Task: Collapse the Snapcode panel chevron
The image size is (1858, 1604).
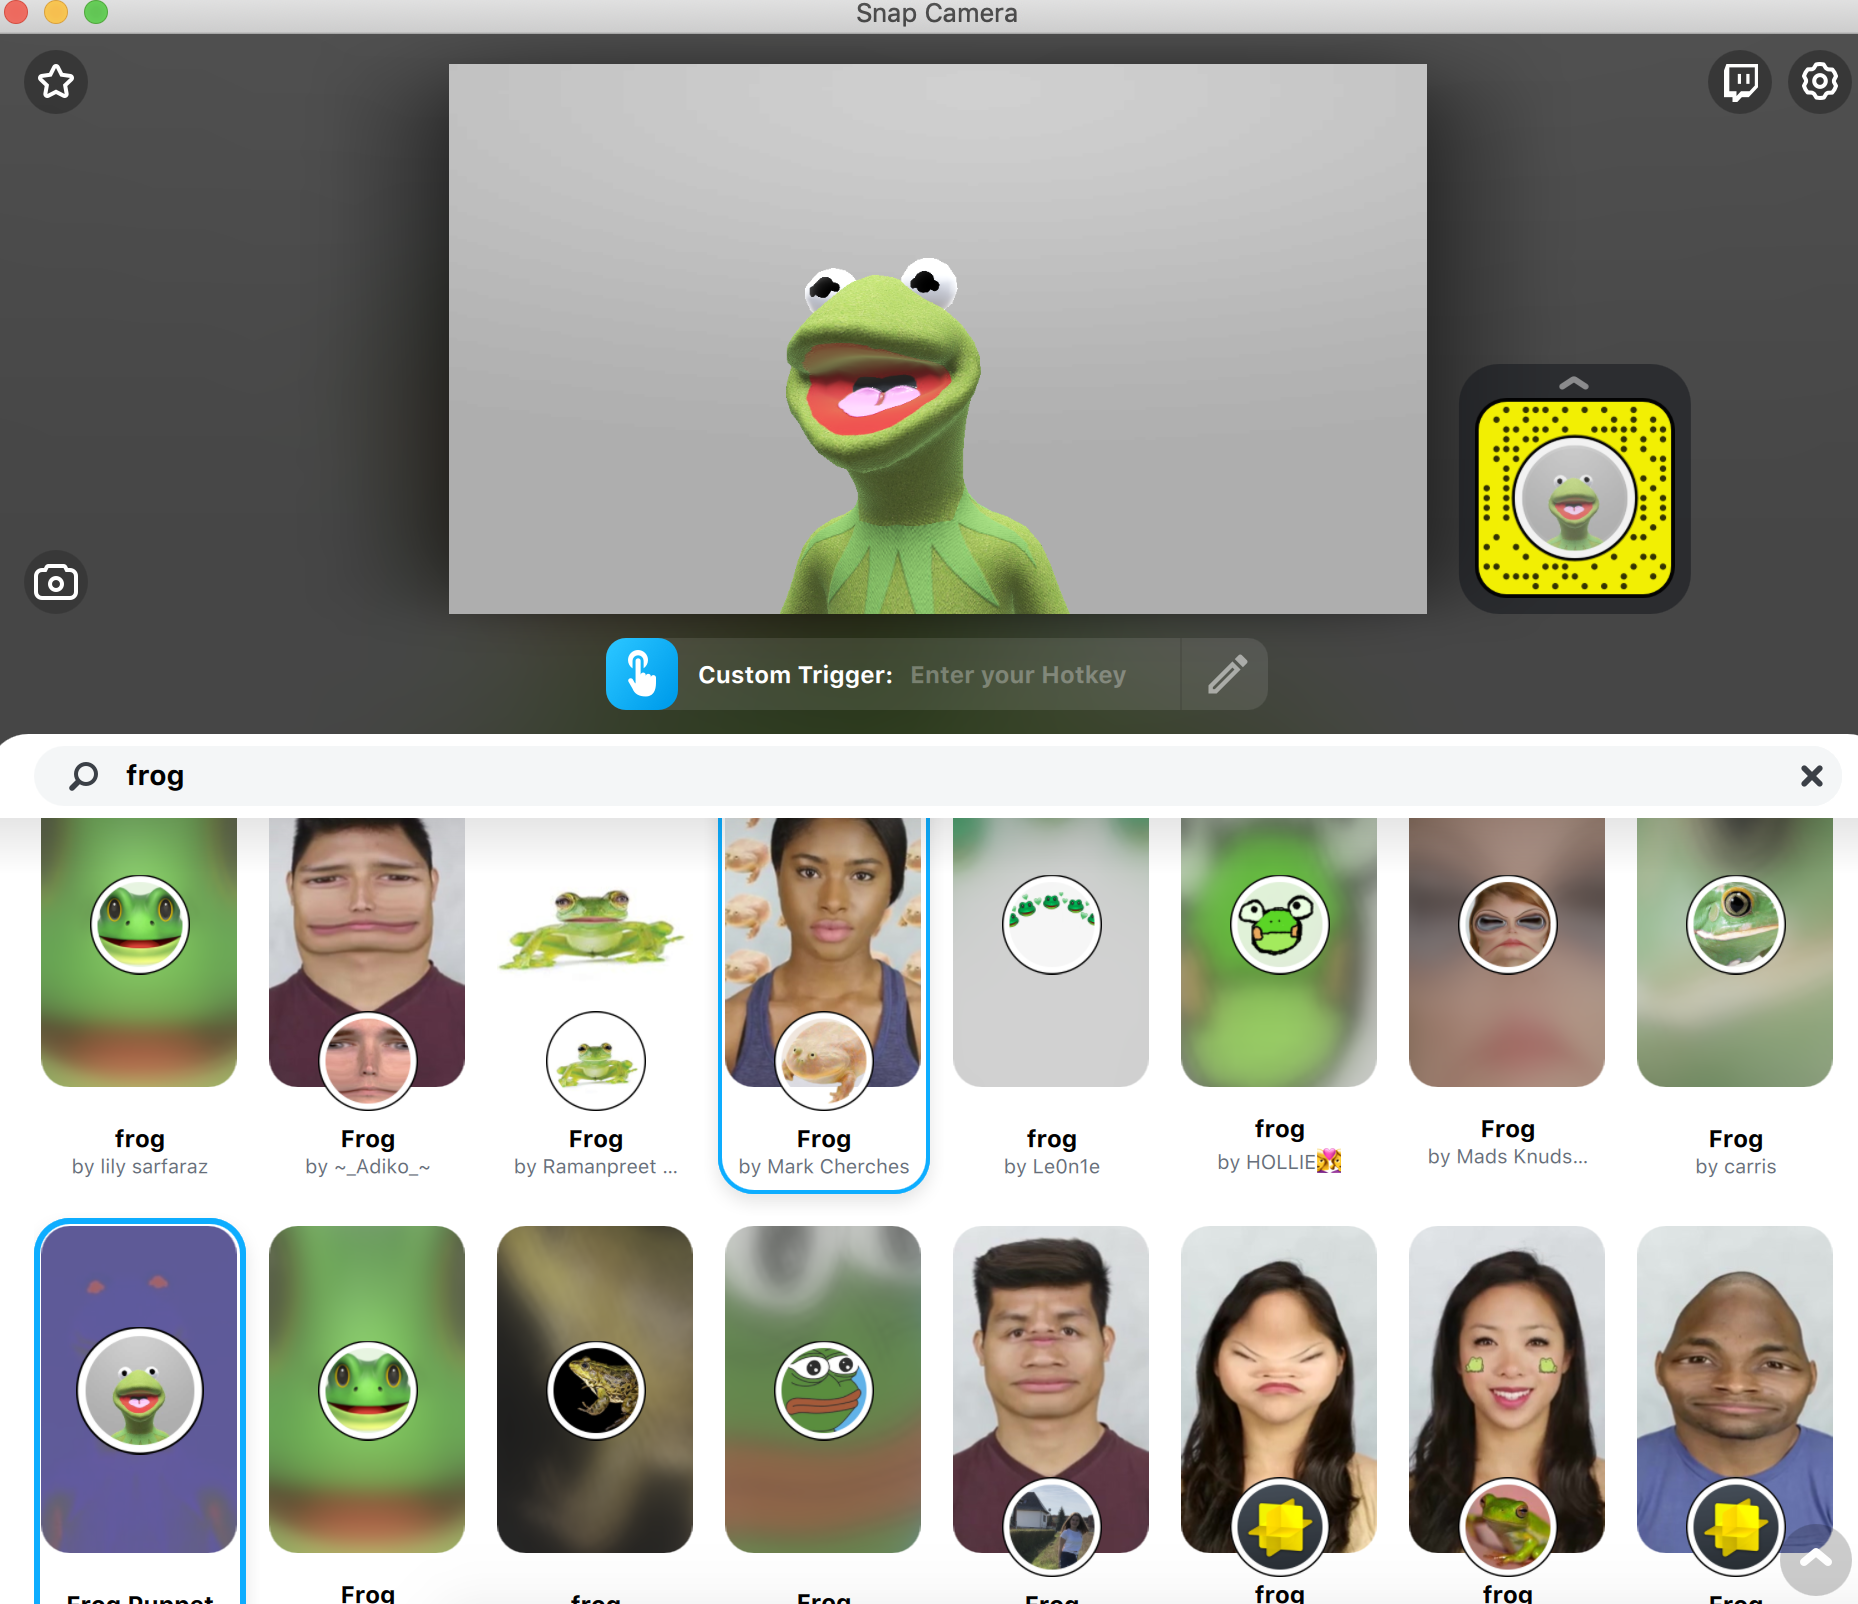Action: [1574, 384]
